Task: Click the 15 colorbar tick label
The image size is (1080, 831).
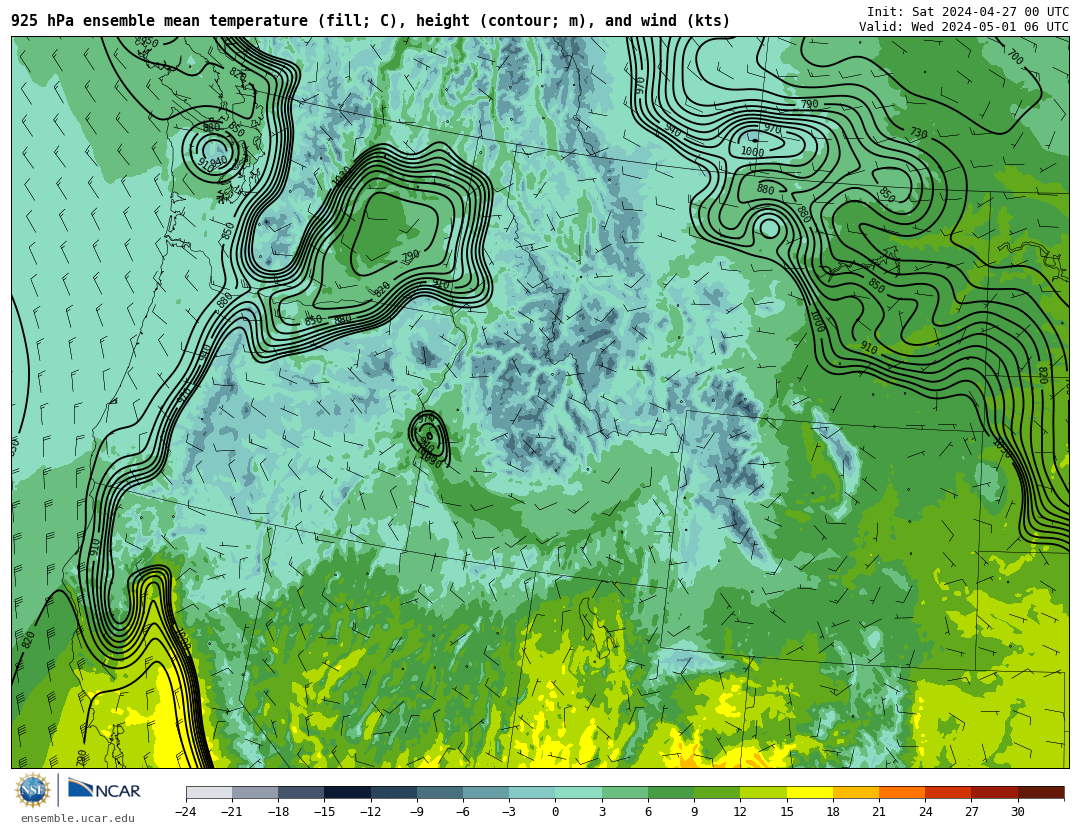Action: 787,812
